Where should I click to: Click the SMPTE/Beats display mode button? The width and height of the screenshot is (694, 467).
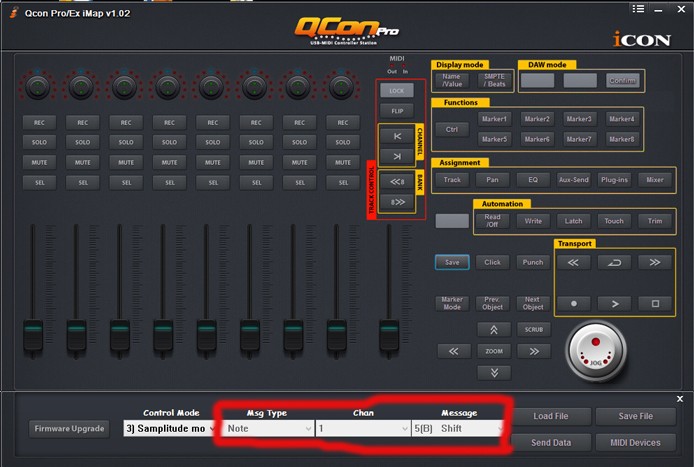tap(494, 80)
